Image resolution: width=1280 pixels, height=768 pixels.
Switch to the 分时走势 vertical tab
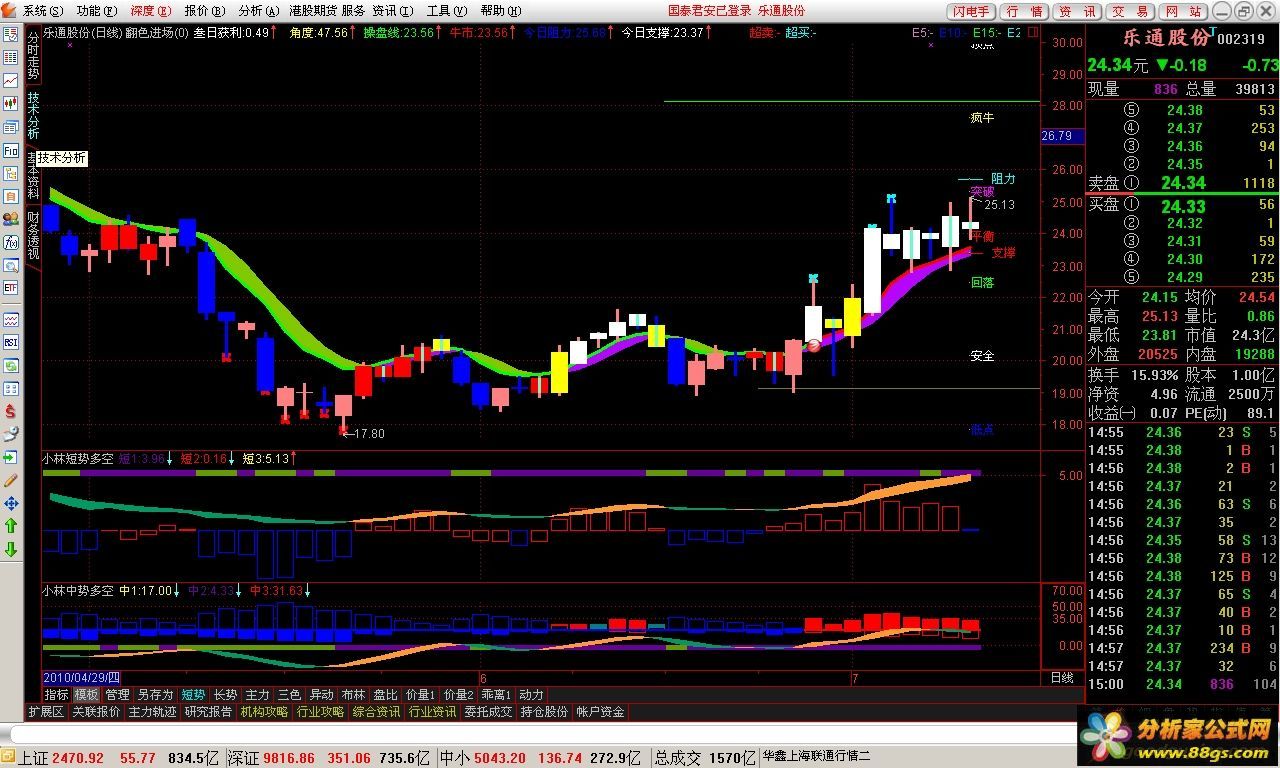tap(33, 54)
